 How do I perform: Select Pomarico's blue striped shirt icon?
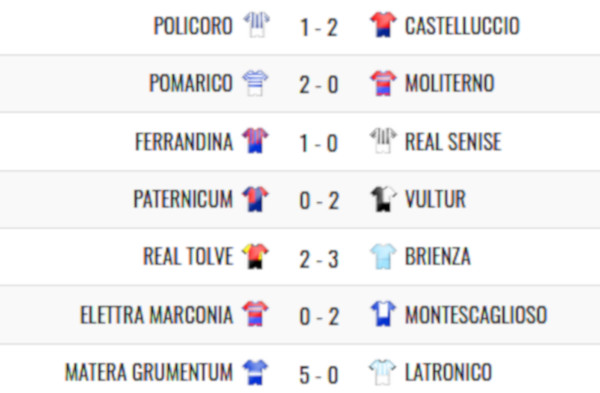(x=255, y=83)
